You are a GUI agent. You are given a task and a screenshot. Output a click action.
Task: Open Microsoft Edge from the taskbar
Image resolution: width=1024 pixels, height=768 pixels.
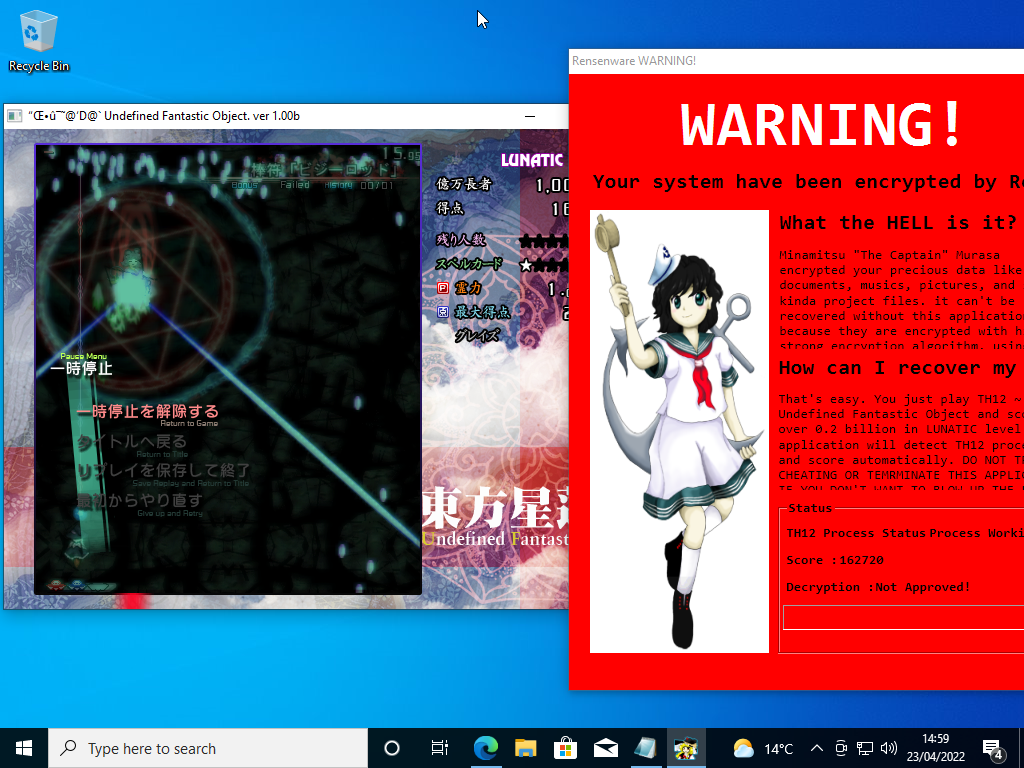pos(486,748)
